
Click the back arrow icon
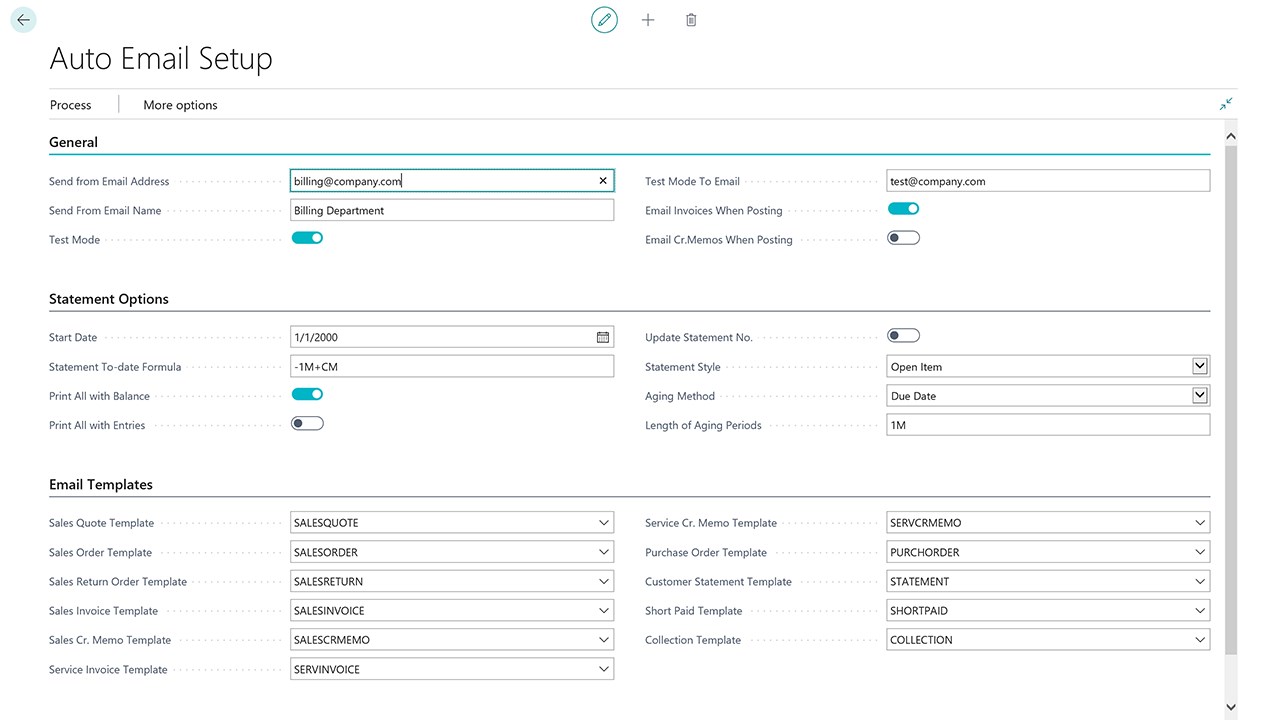(23, 20)
